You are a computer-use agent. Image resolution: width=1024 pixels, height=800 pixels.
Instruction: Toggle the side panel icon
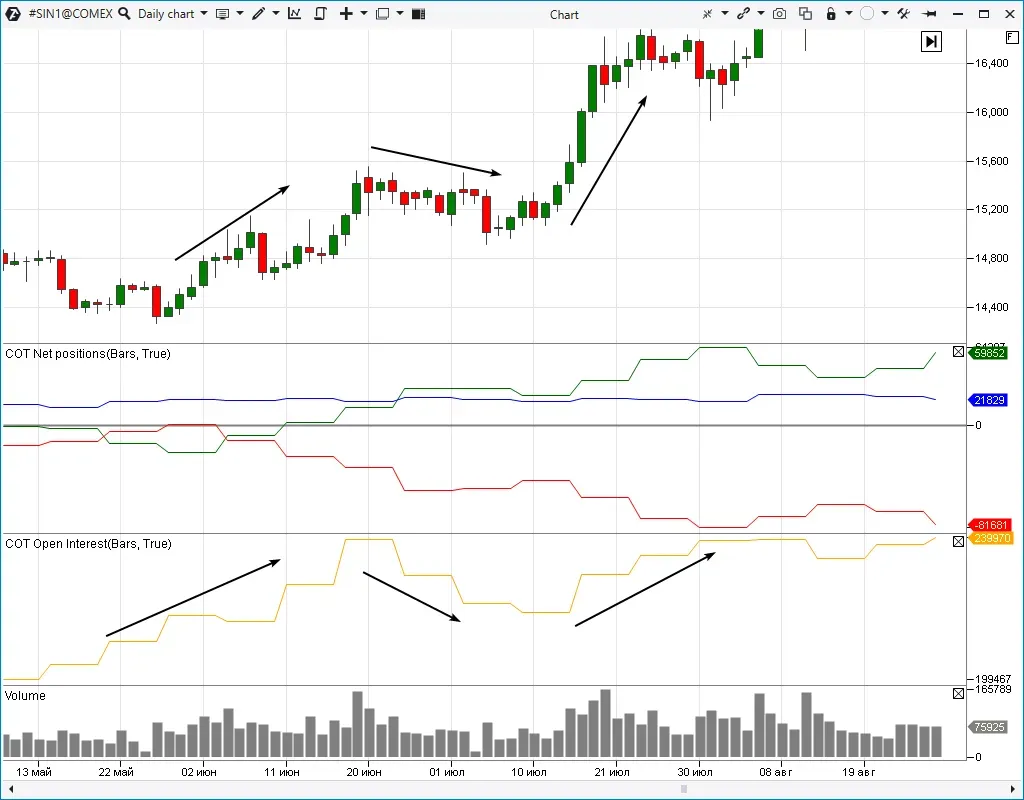pyautogui.click(x=419, y=14)
